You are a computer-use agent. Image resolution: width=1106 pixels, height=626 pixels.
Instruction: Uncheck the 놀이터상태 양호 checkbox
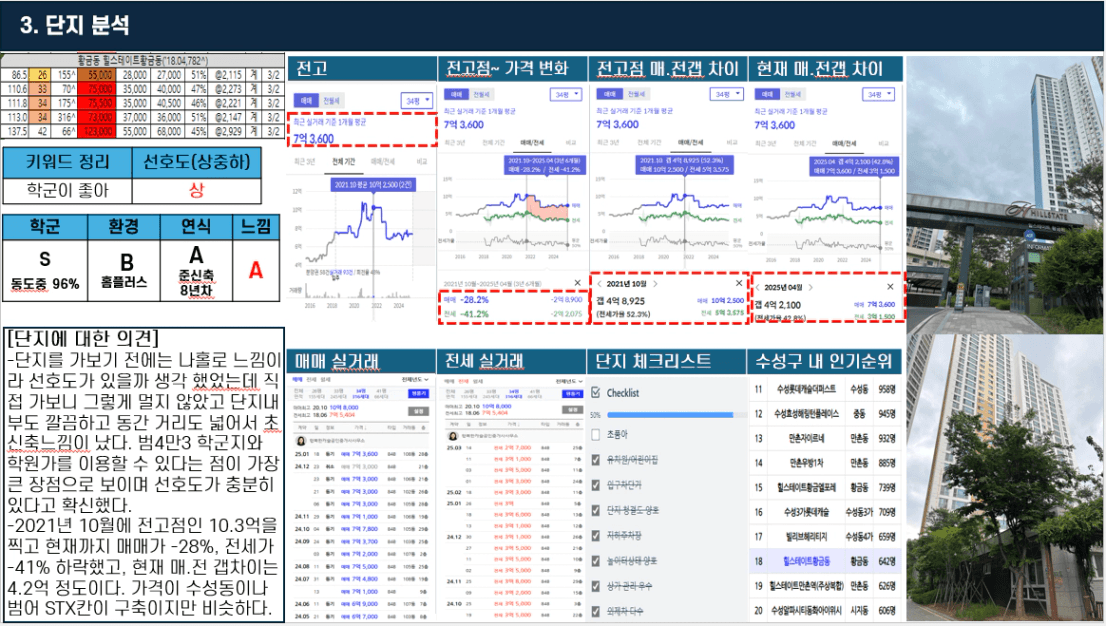coord(596,560)
